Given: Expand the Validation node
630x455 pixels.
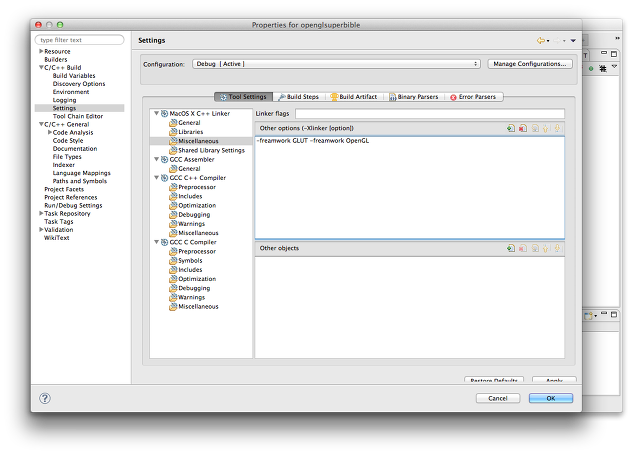Looking at the screenshot, I should pyautogui.click(x=41, y=230).
